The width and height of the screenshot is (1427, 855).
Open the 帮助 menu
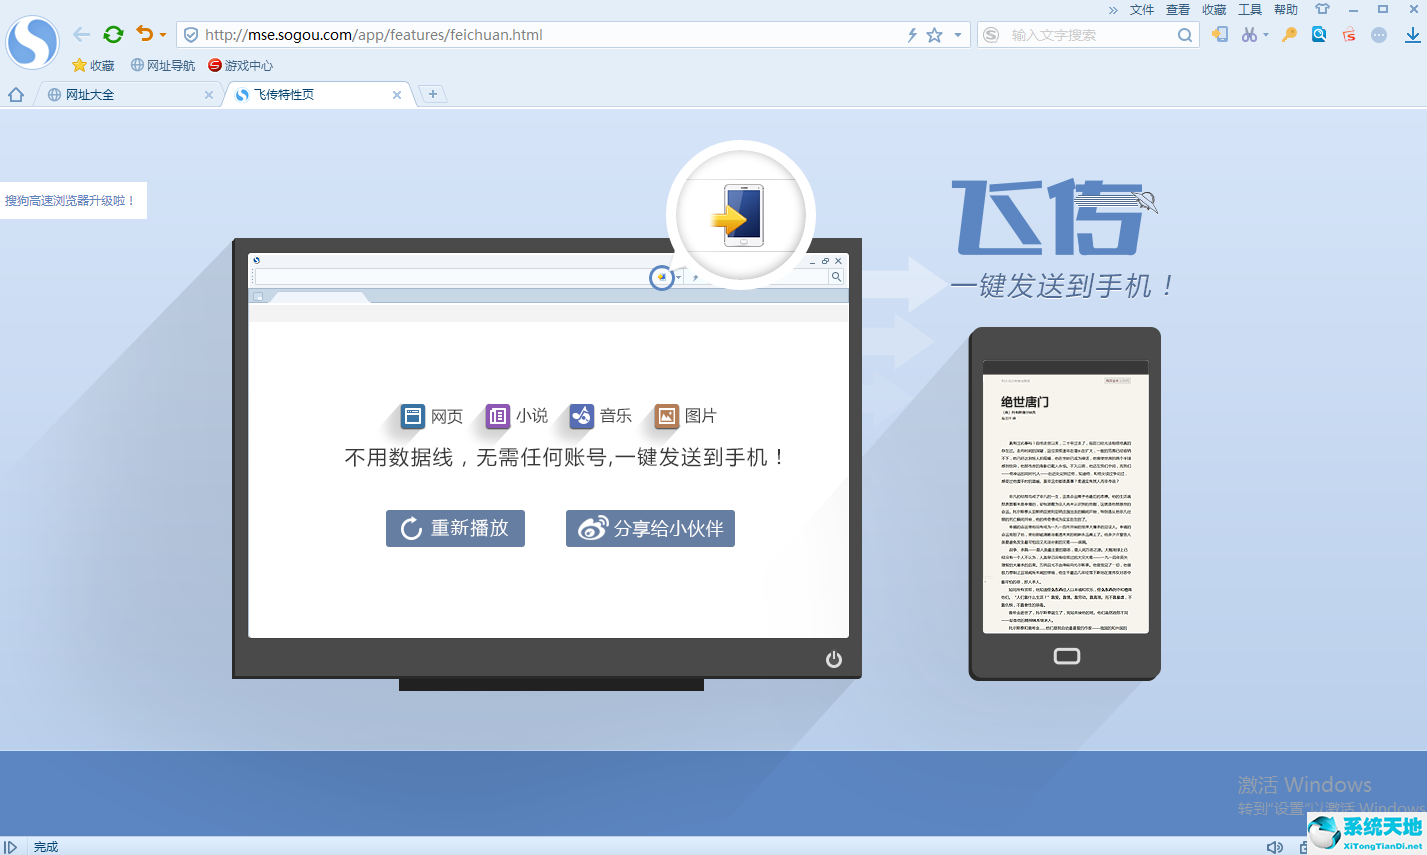pyautogui.click(x=1286, y=10)
